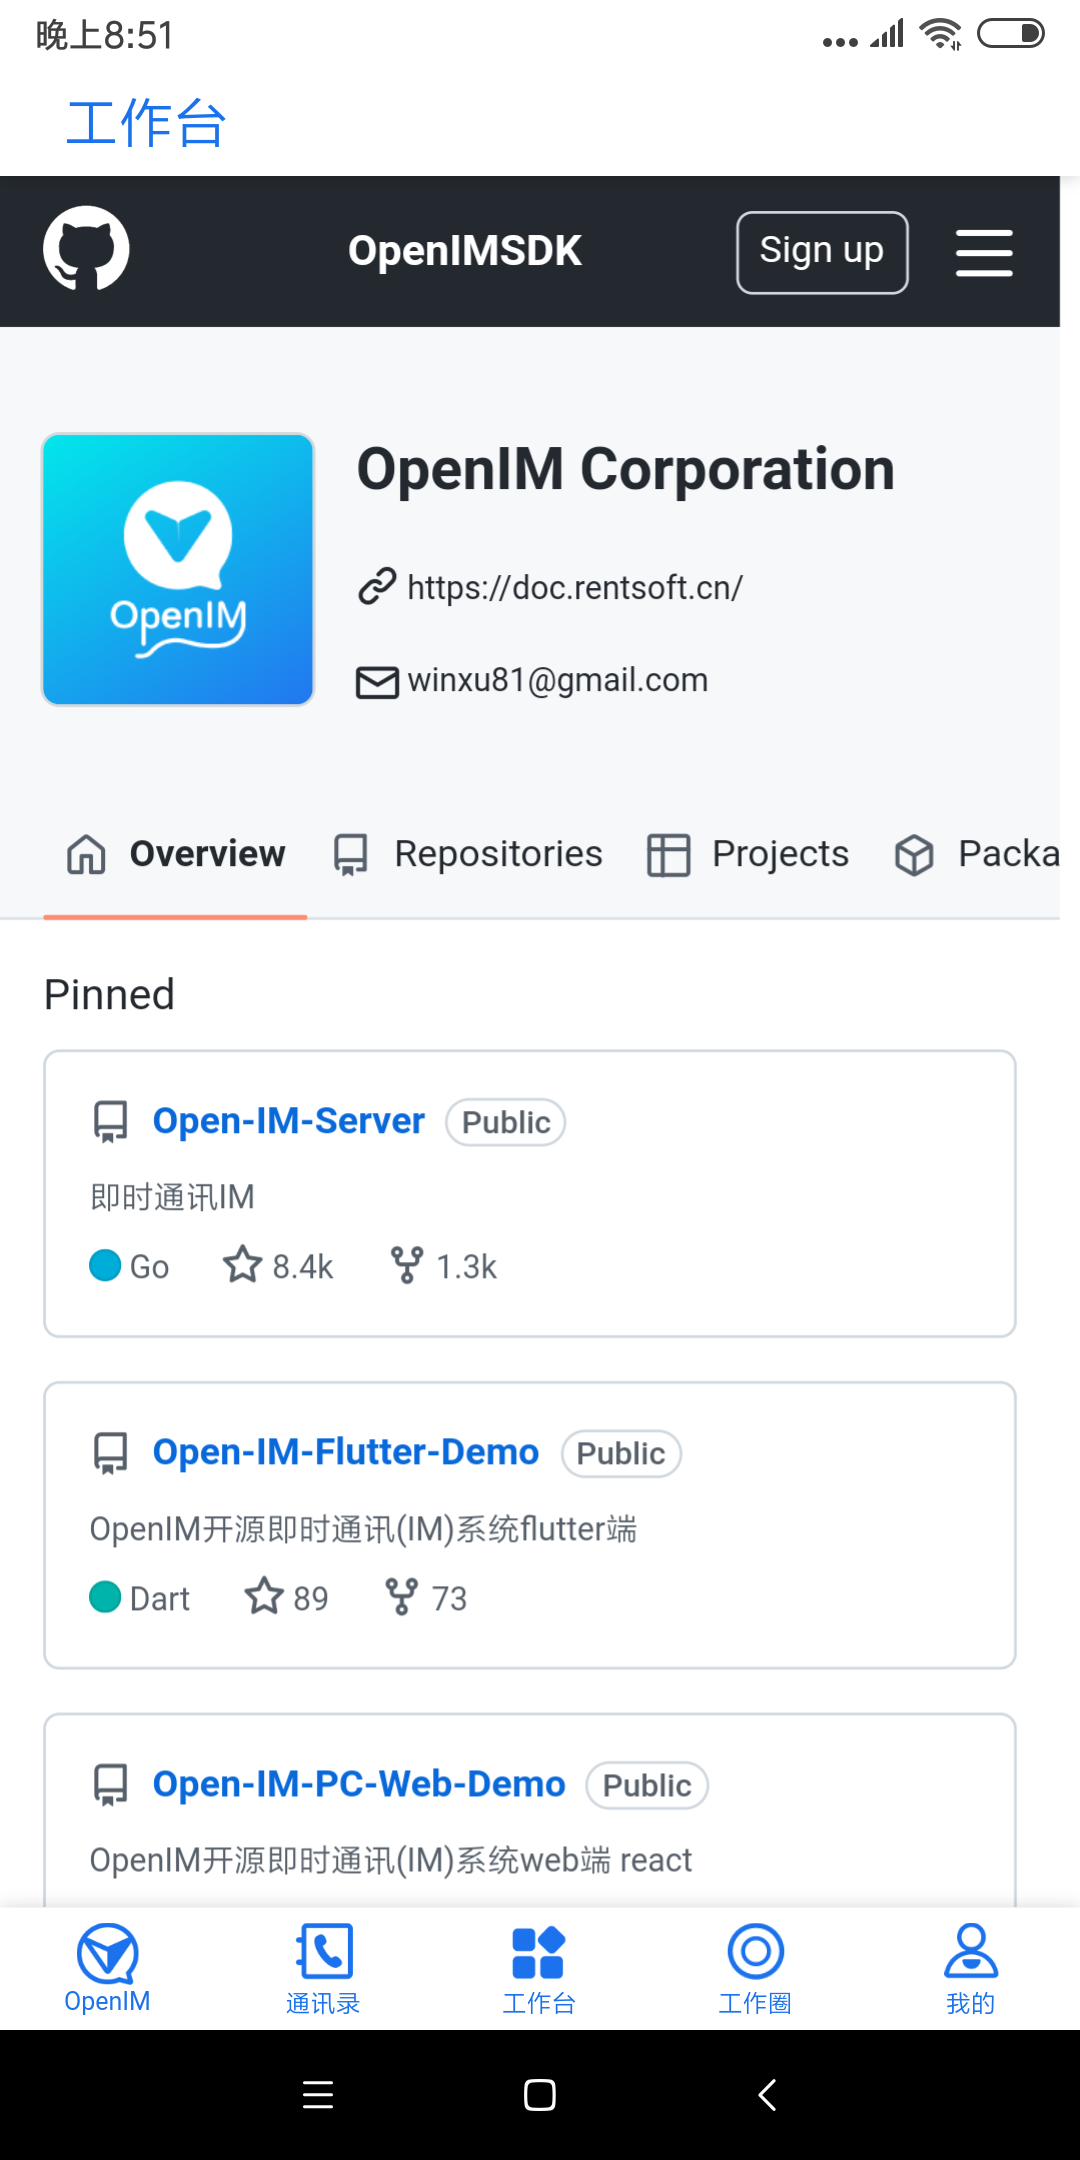Click the Pinned section heading
Viewport: 1080px width, 2160px height.
coord(109,994)
